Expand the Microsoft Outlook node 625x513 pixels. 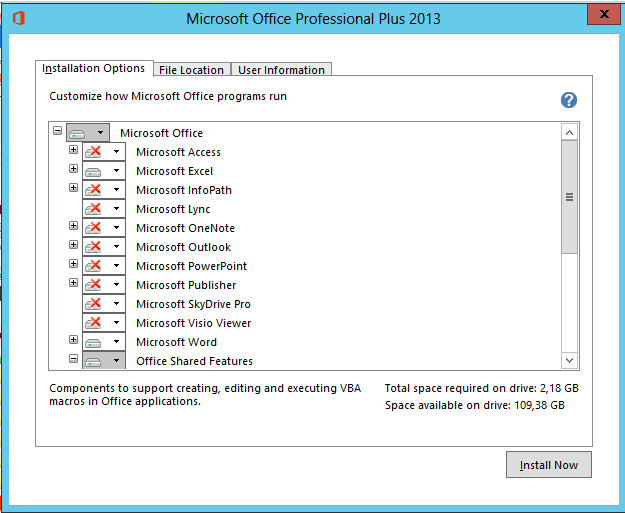(x=73, y=244)
